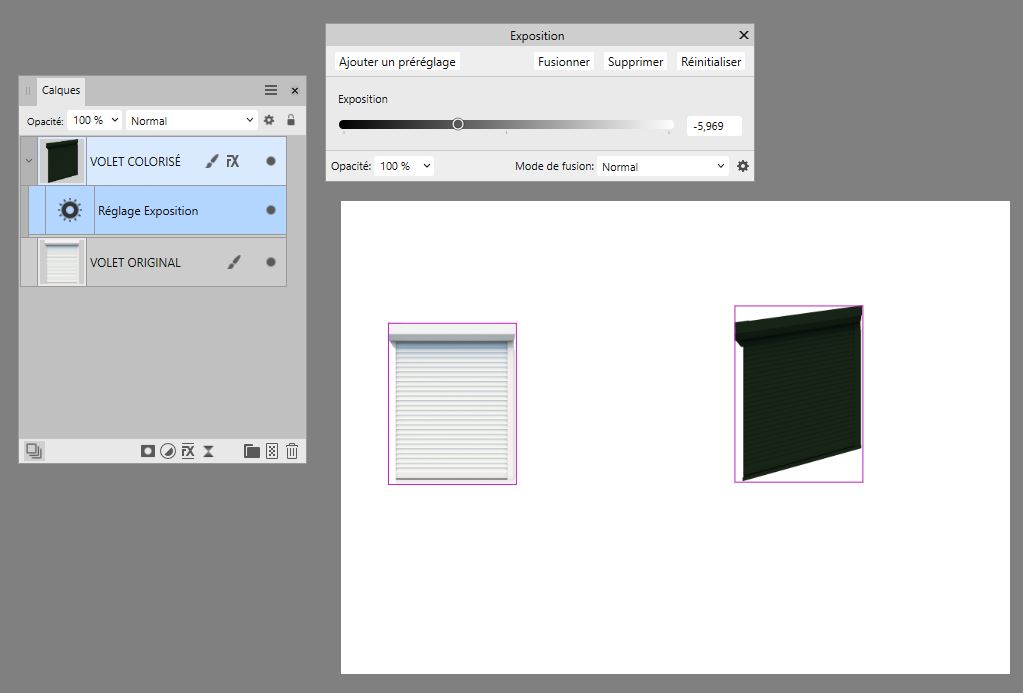Open the fx effects of VOLET COLORISÉ layer
The width and height of the screenshot is (1023, 693).
click(233, 161)
